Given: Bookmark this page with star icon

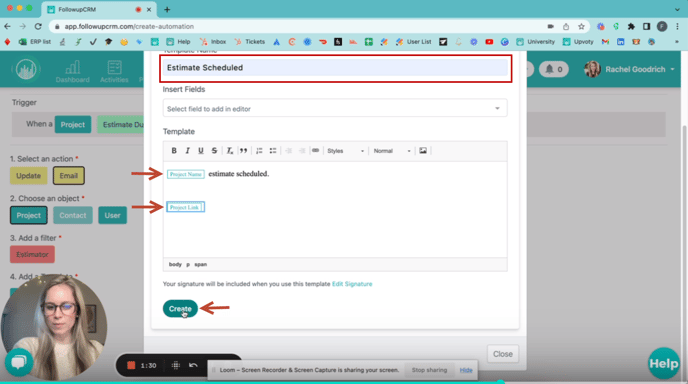Looking at the screenshot, I should [581, 26].
